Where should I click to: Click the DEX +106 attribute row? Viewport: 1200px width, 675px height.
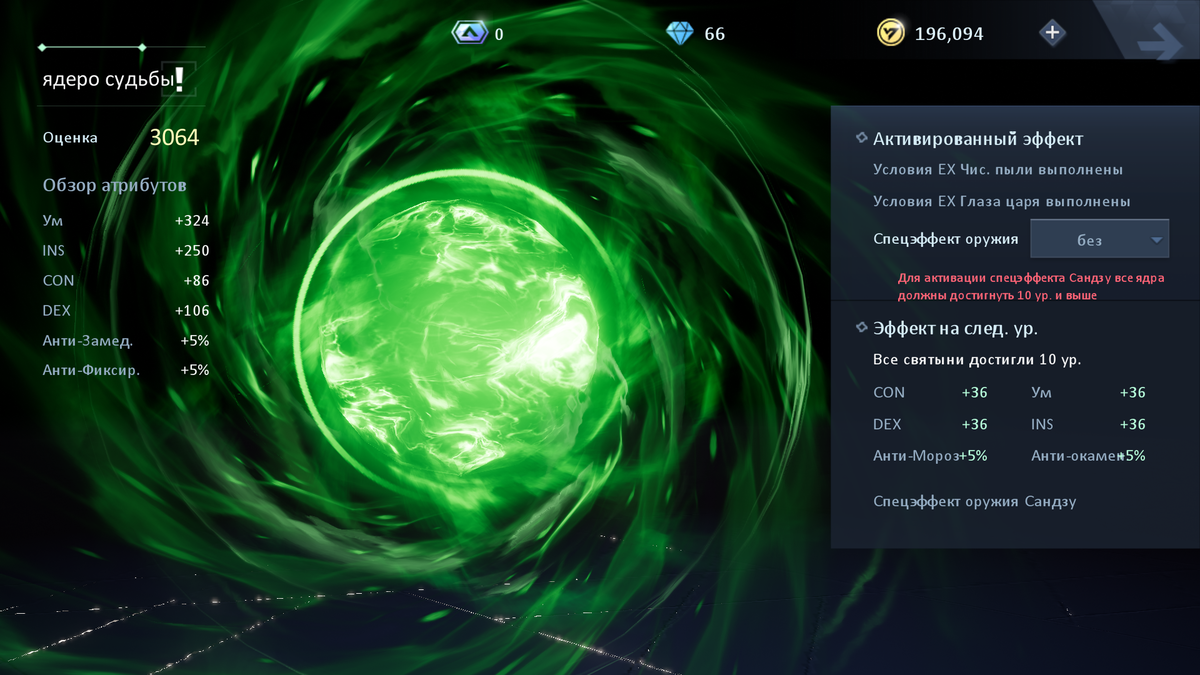tap(126, 311)
